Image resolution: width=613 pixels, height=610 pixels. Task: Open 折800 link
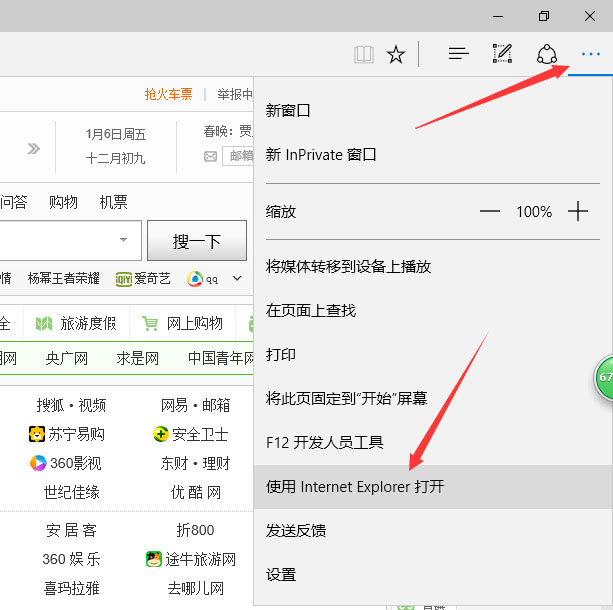coord(195,530)
